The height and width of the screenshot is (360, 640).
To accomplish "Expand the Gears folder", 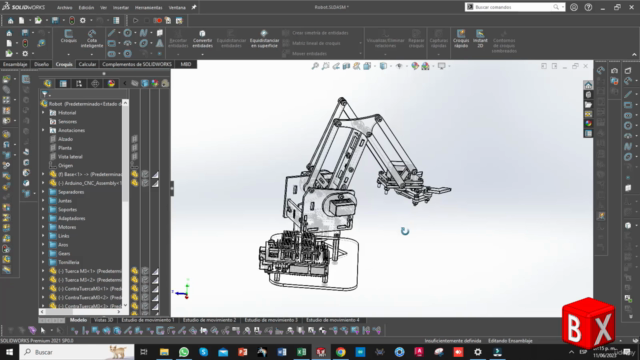I will coord(43,253).
